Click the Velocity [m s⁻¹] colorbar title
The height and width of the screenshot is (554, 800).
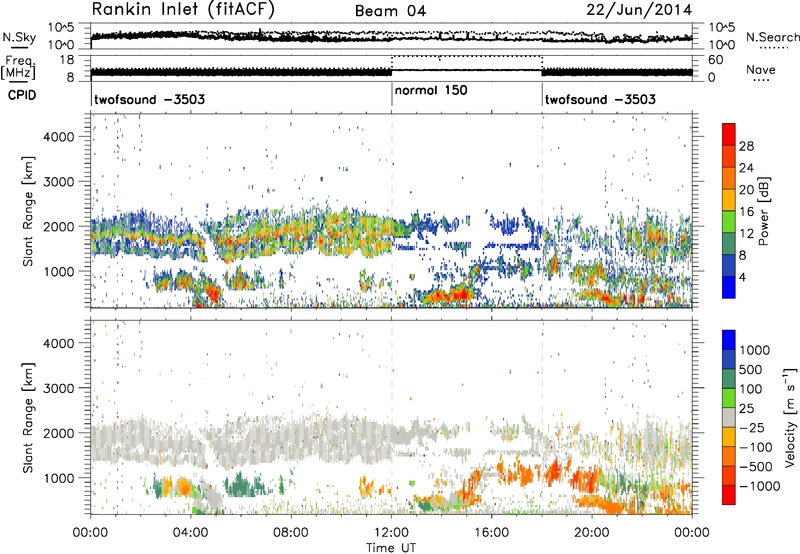pyautogui.click(x=790, y=418)
